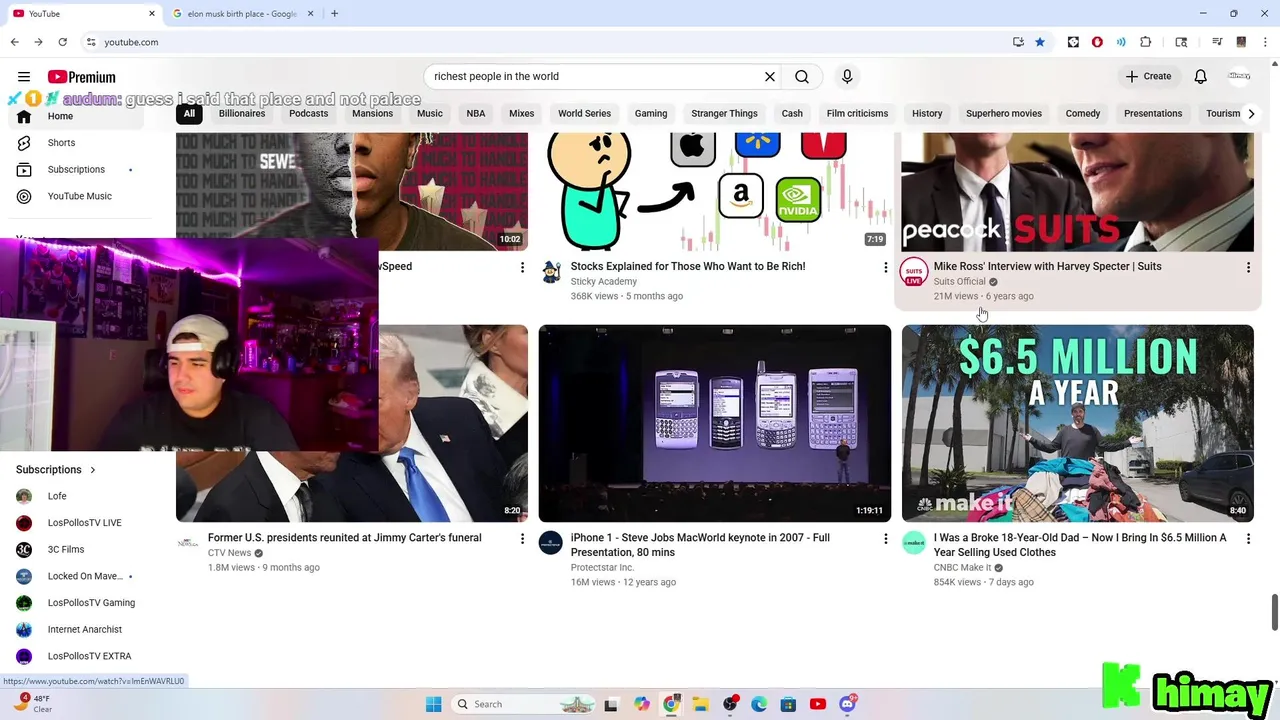Open the Windows Start menu
Viewport: 1280px width, 720px height.
pos(433,704)
